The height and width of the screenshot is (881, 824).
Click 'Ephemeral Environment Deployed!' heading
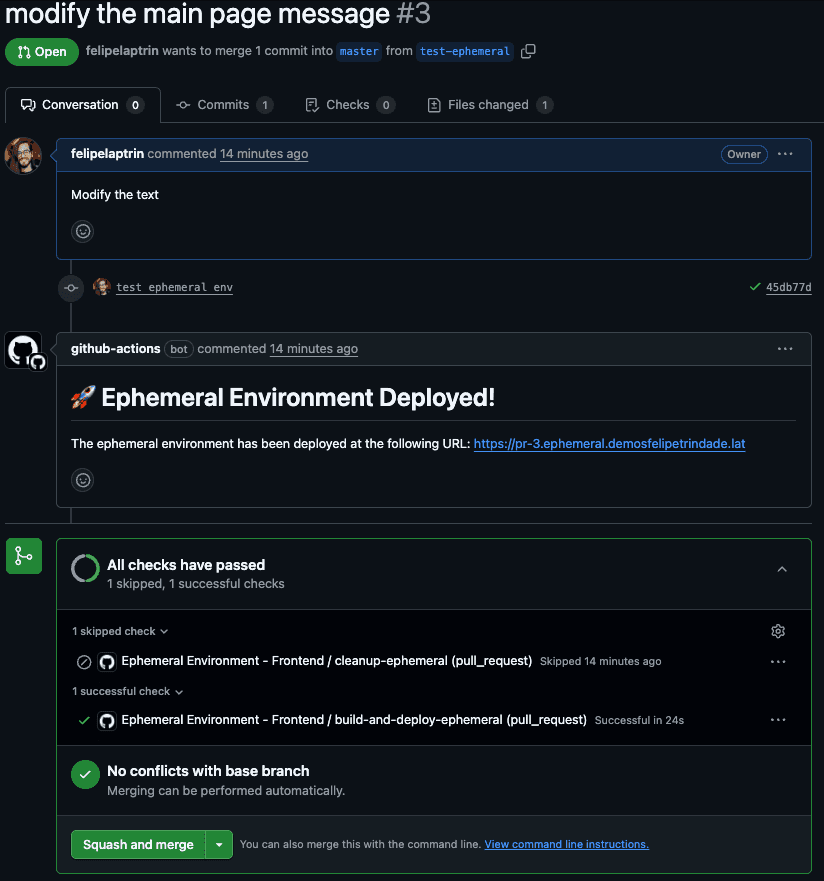[x=298, y=398]
